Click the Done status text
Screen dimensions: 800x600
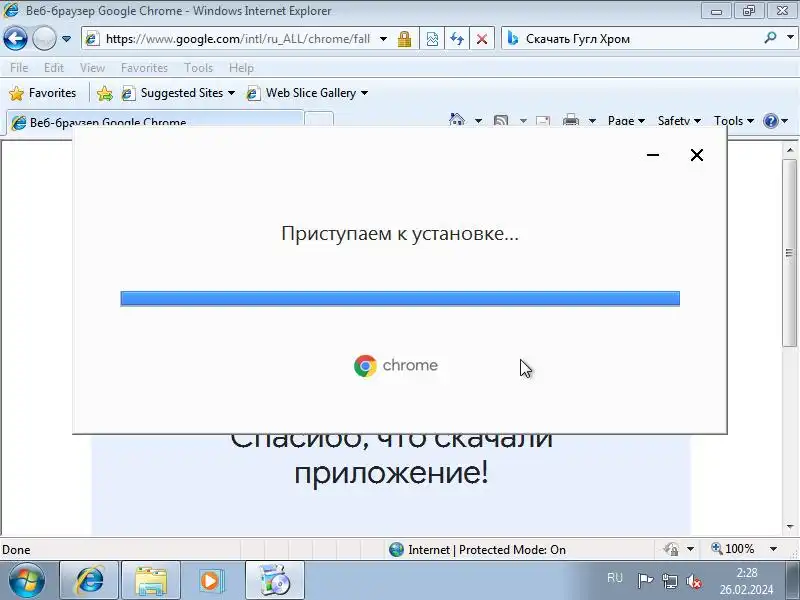16,549
